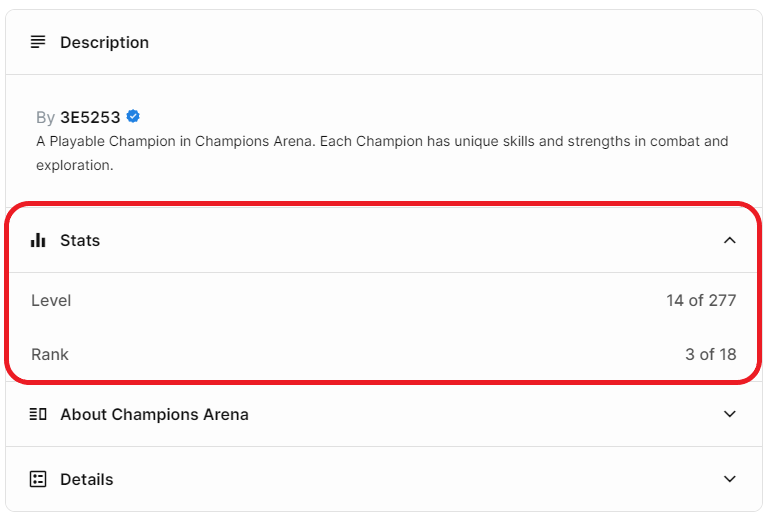Click the blue verified badge next to 3E5253
Screen dimensions: 765x519
click(133, 116)
